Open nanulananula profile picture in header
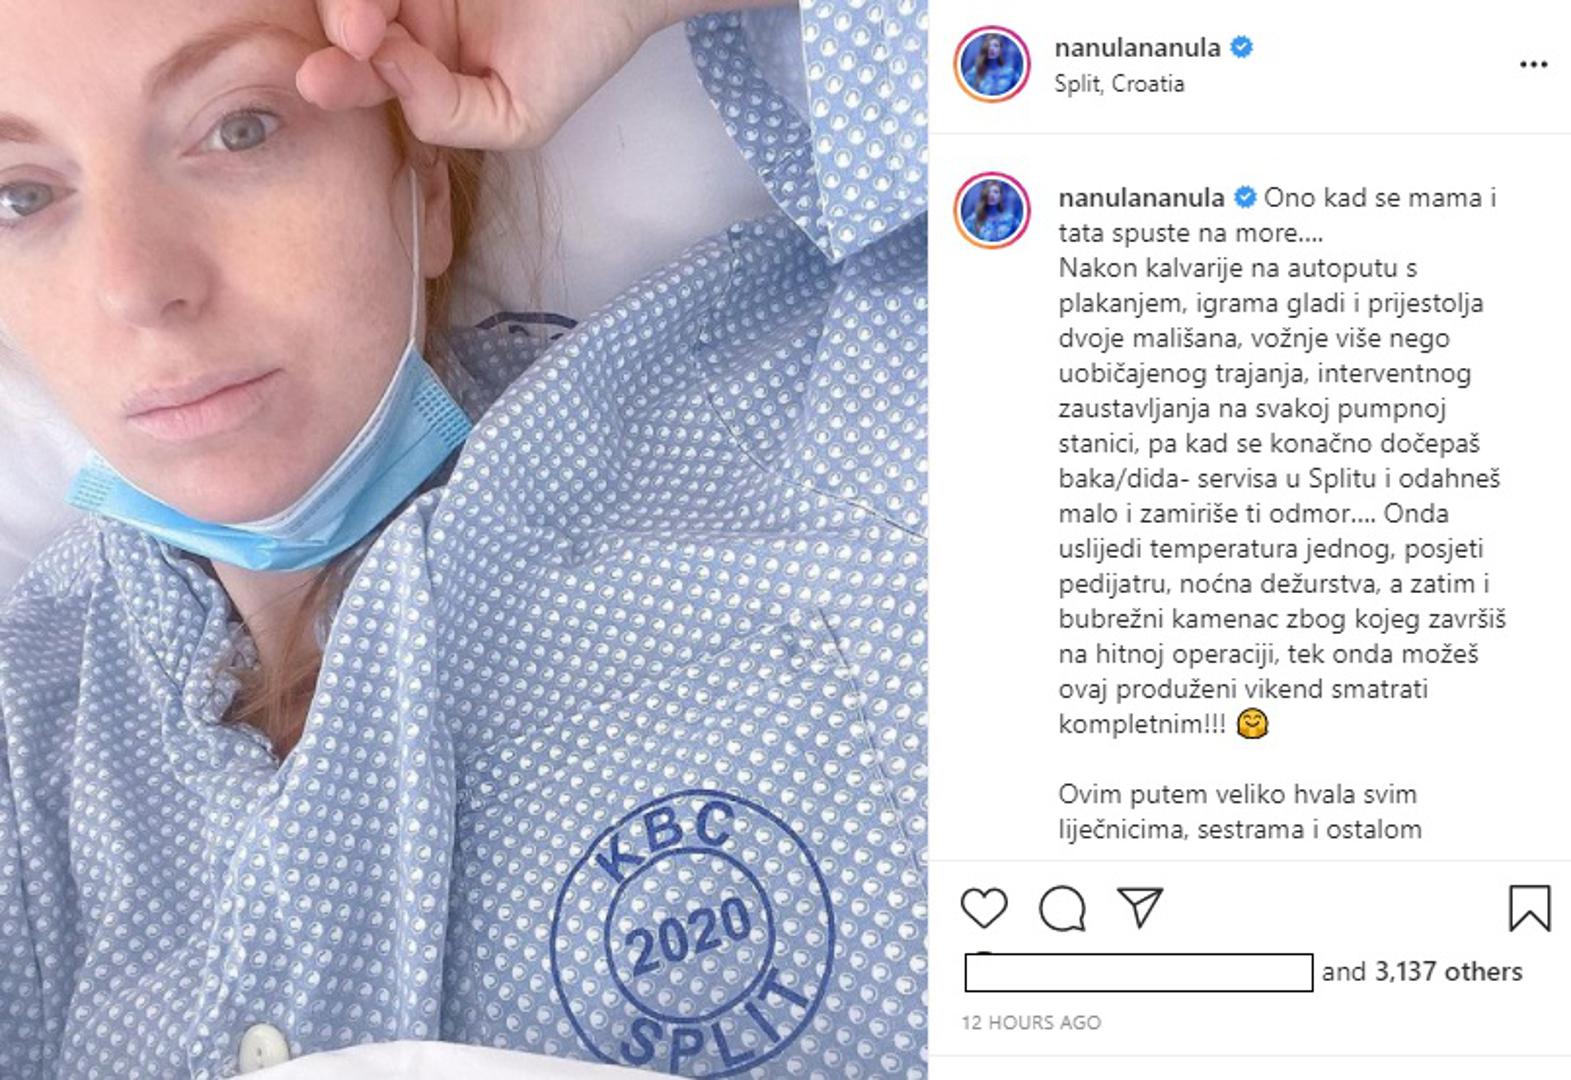Image resolution: width=1571 pixels, height=1080 pixels. tap(991, 65)
